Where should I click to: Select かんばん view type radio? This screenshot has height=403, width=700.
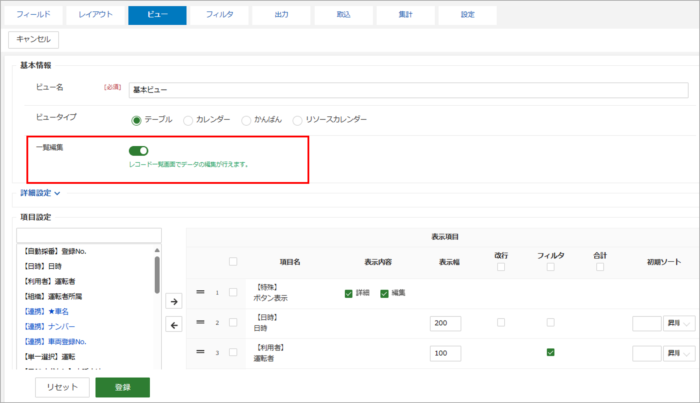coord(246,120)
